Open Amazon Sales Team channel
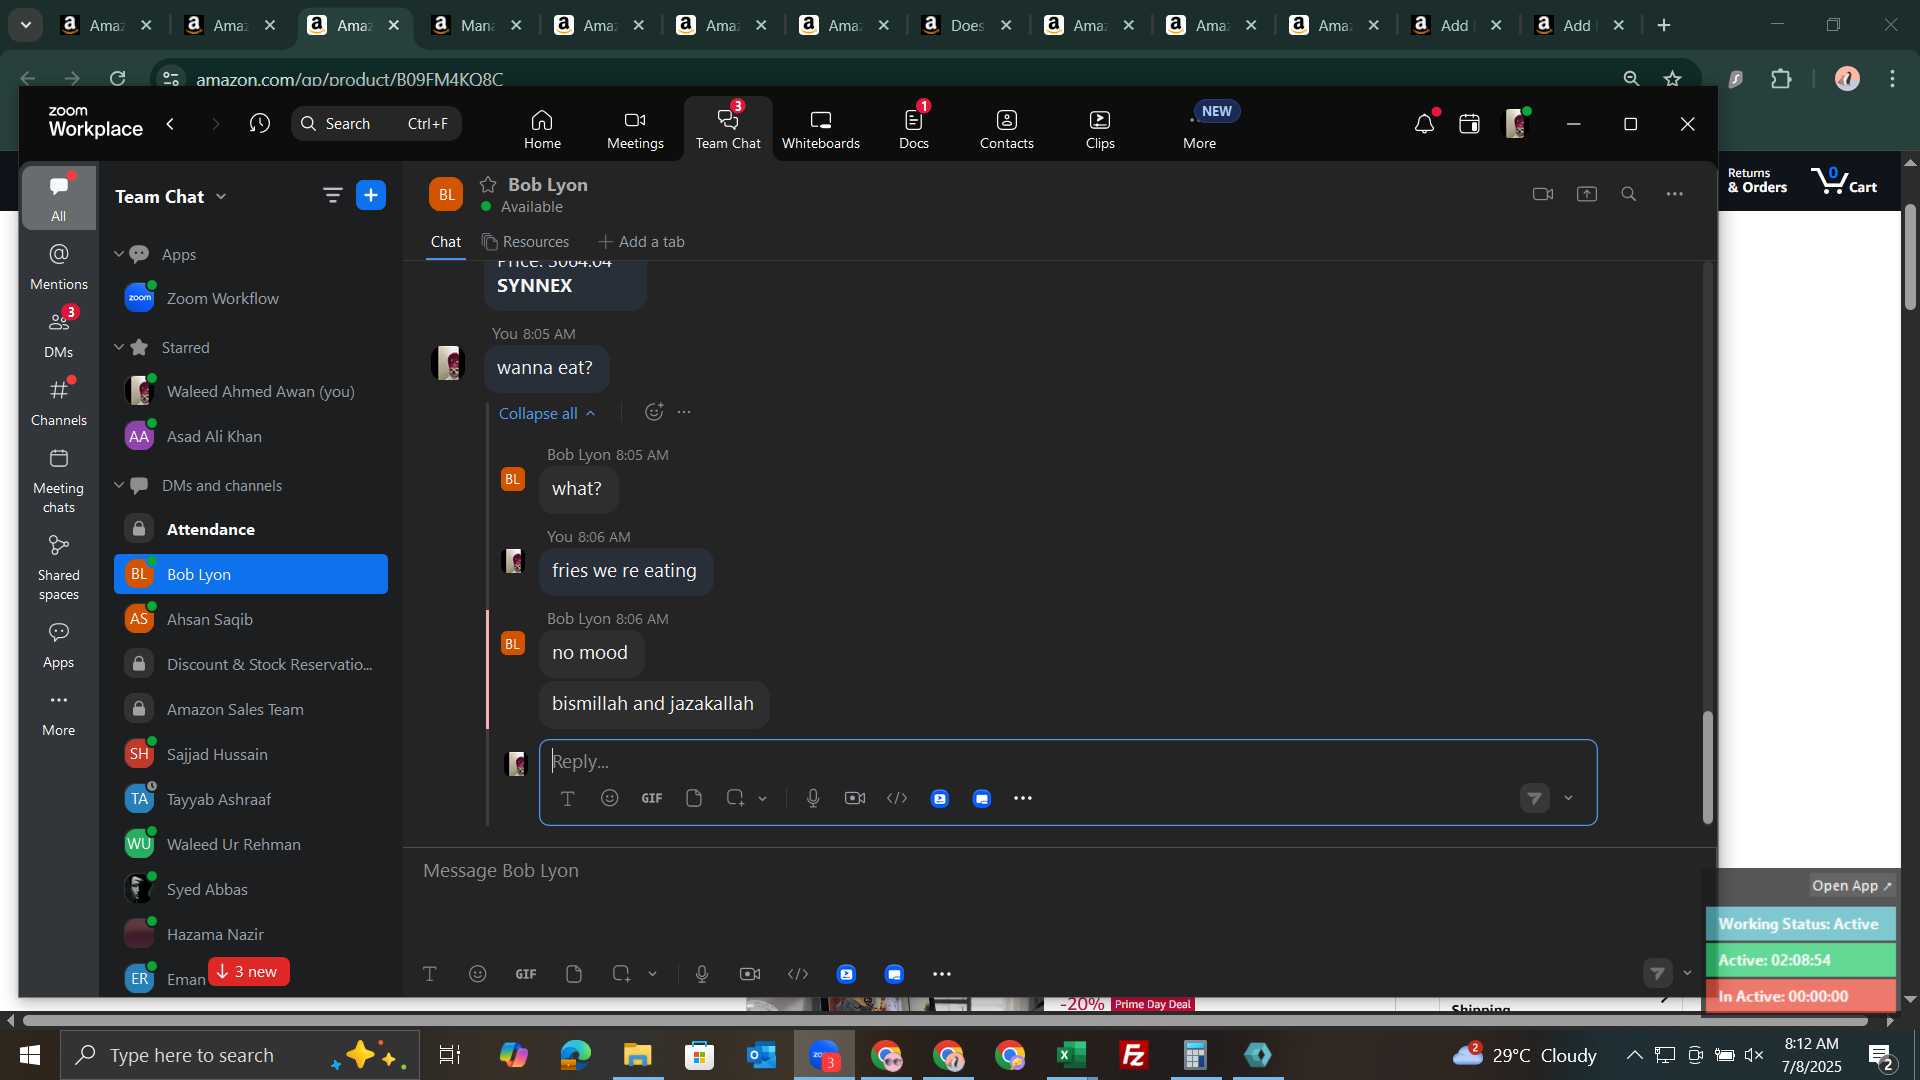1920x1080 pixels. coord(251,709)
